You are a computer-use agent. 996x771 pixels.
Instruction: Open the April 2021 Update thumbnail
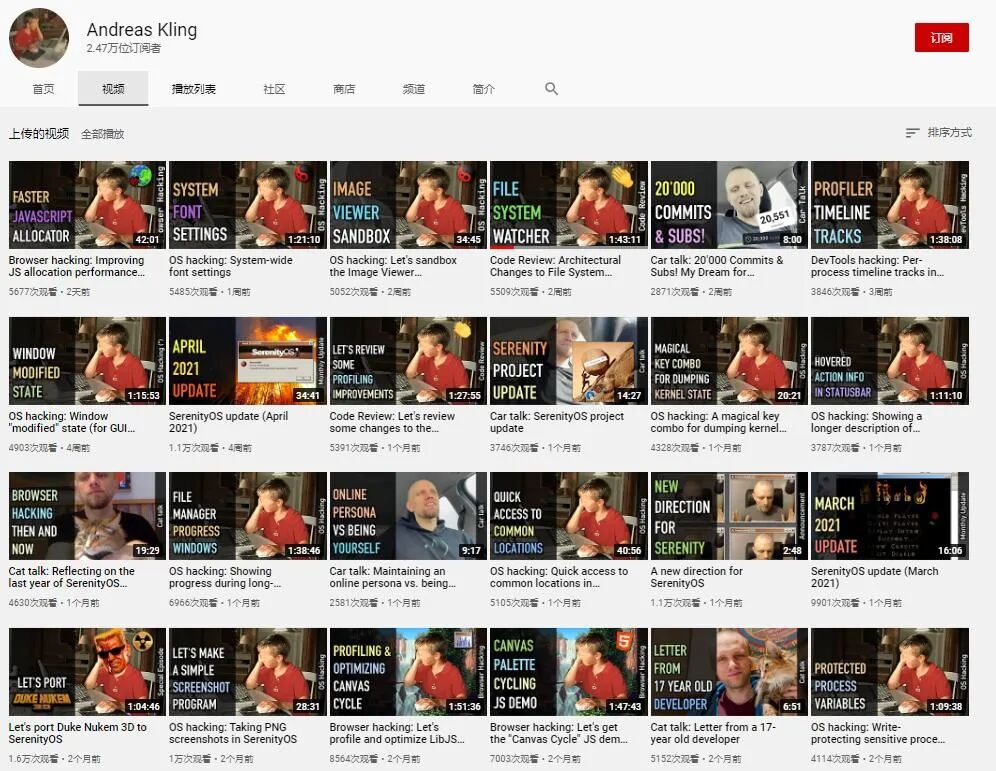248,361
